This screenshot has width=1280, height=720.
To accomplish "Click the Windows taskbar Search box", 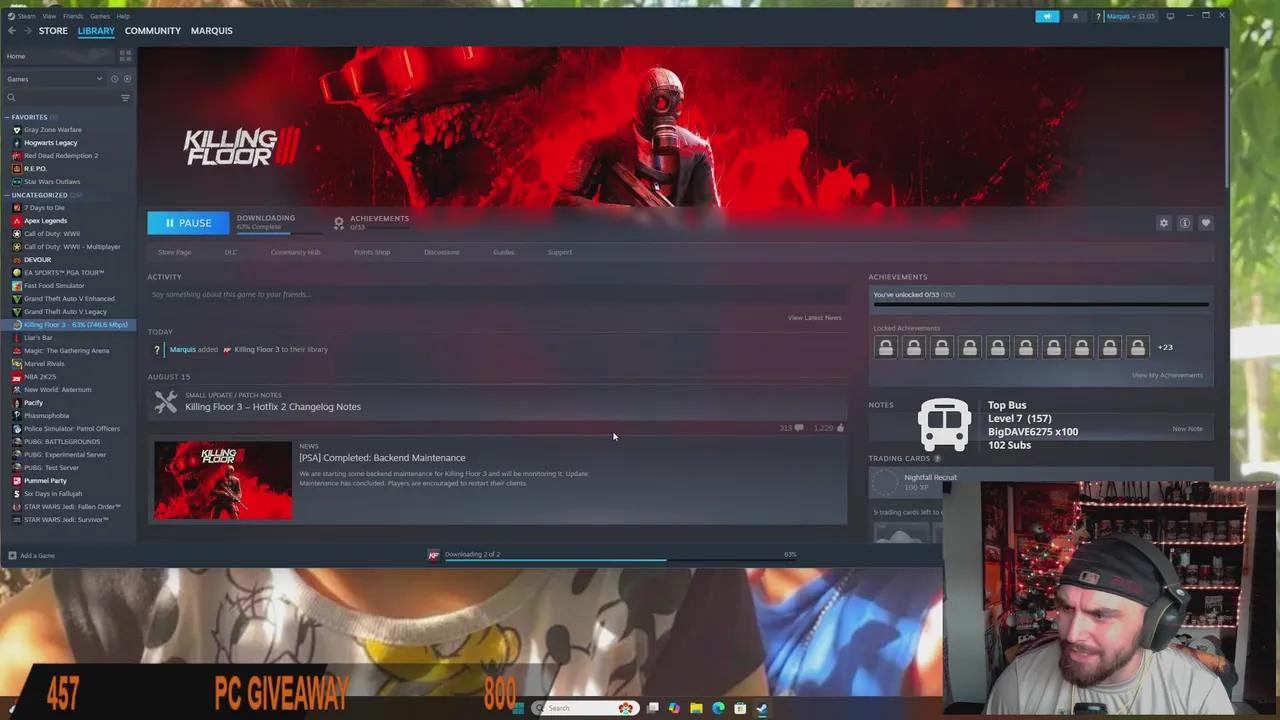I will tap(585, 708).
